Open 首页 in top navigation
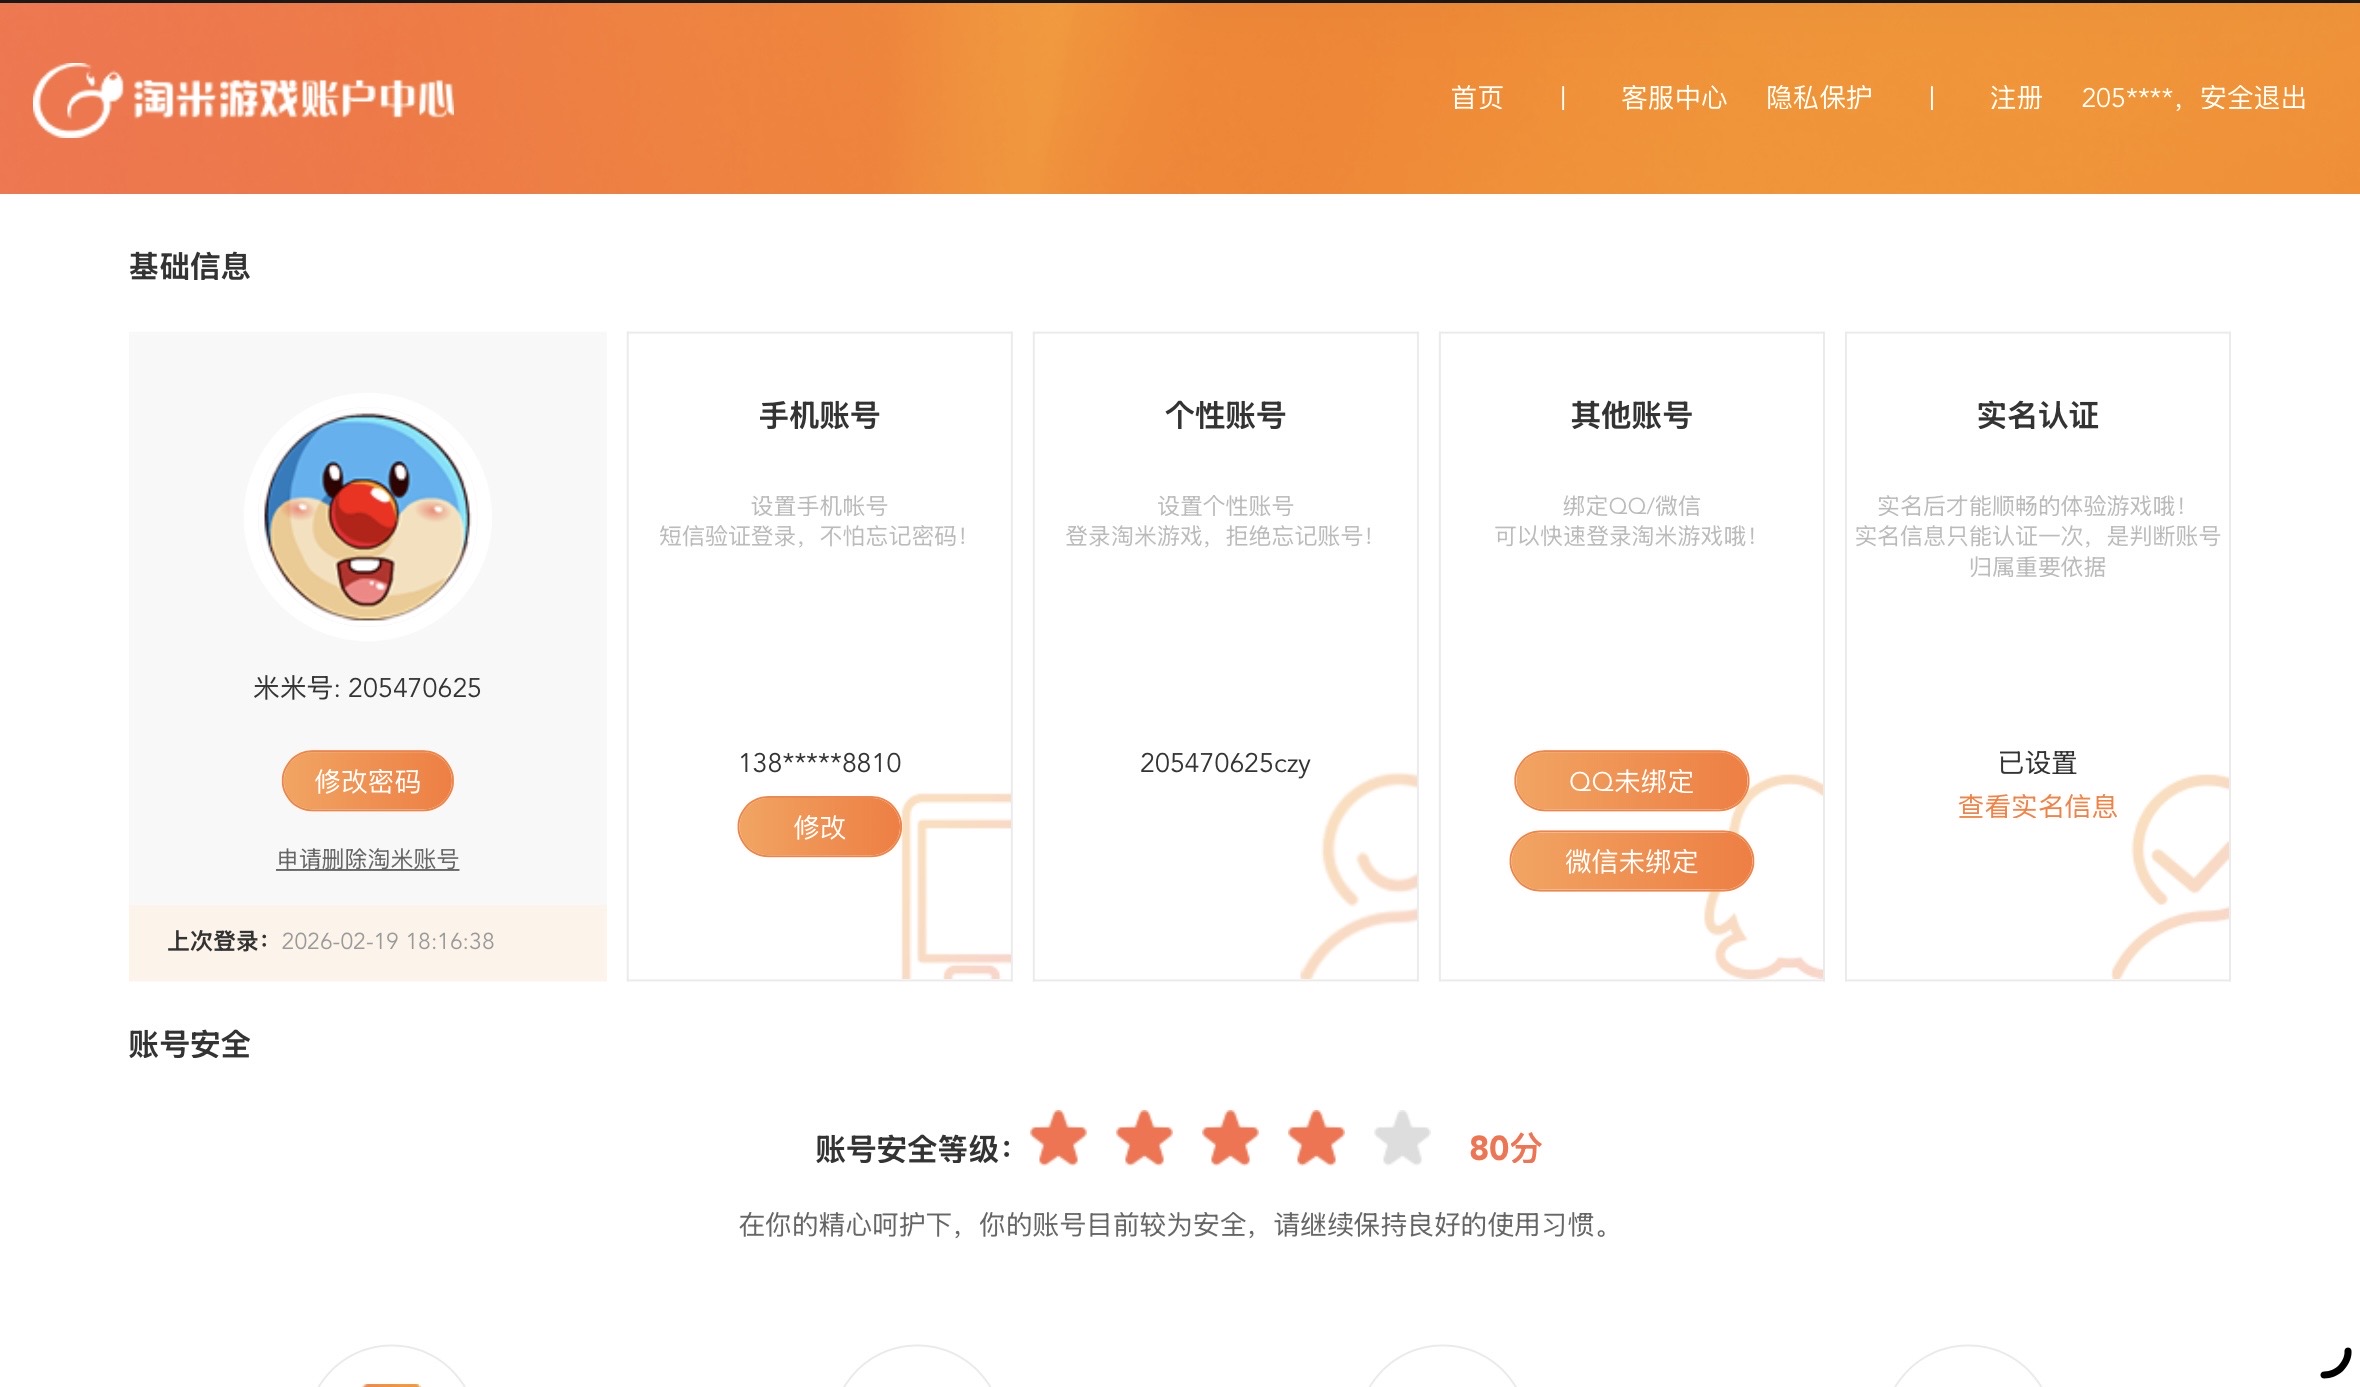 click(1477, 98)
